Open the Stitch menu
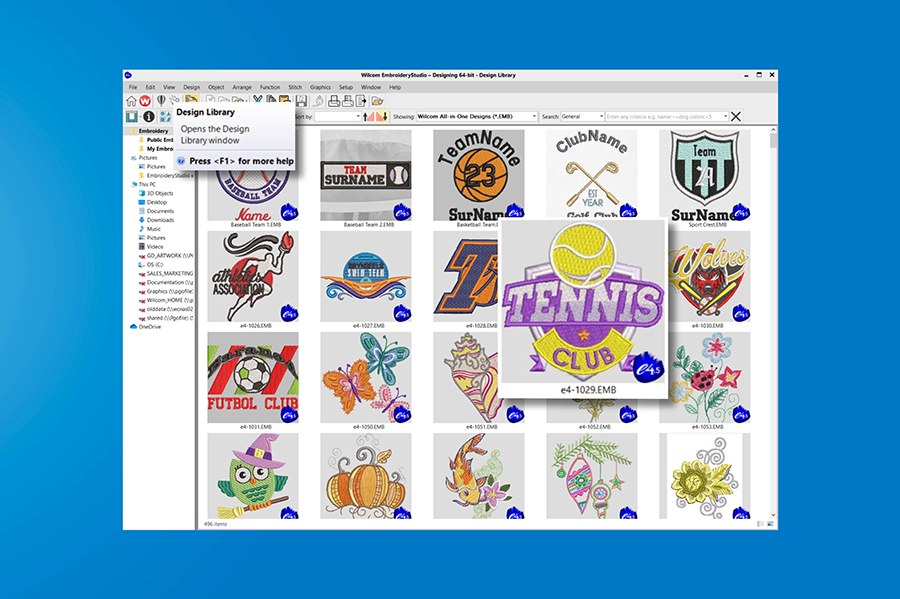This screenshot has width=900, height=599. point(293,87)
